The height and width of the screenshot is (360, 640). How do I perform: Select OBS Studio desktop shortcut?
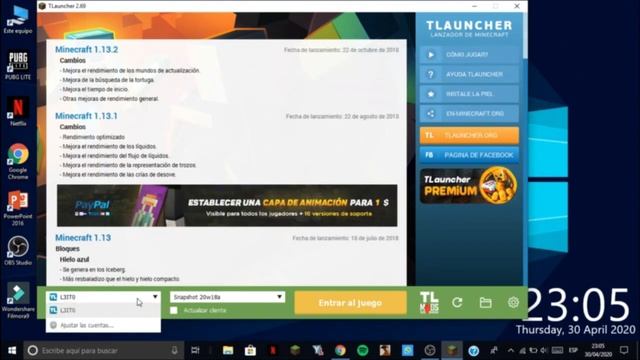(x=18, y=251)
